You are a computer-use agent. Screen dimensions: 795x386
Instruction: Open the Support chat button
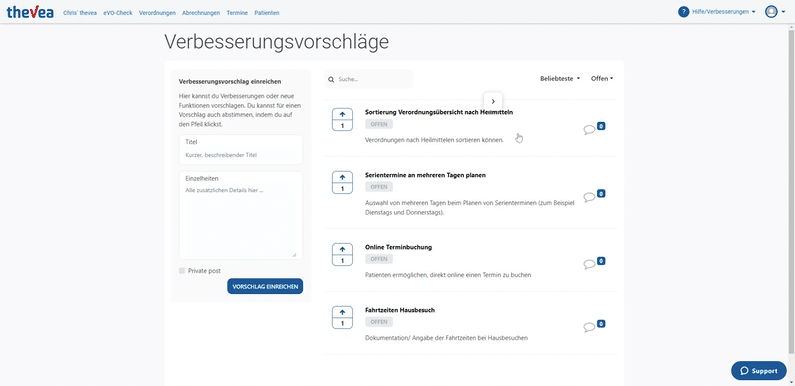pos(758,371)
